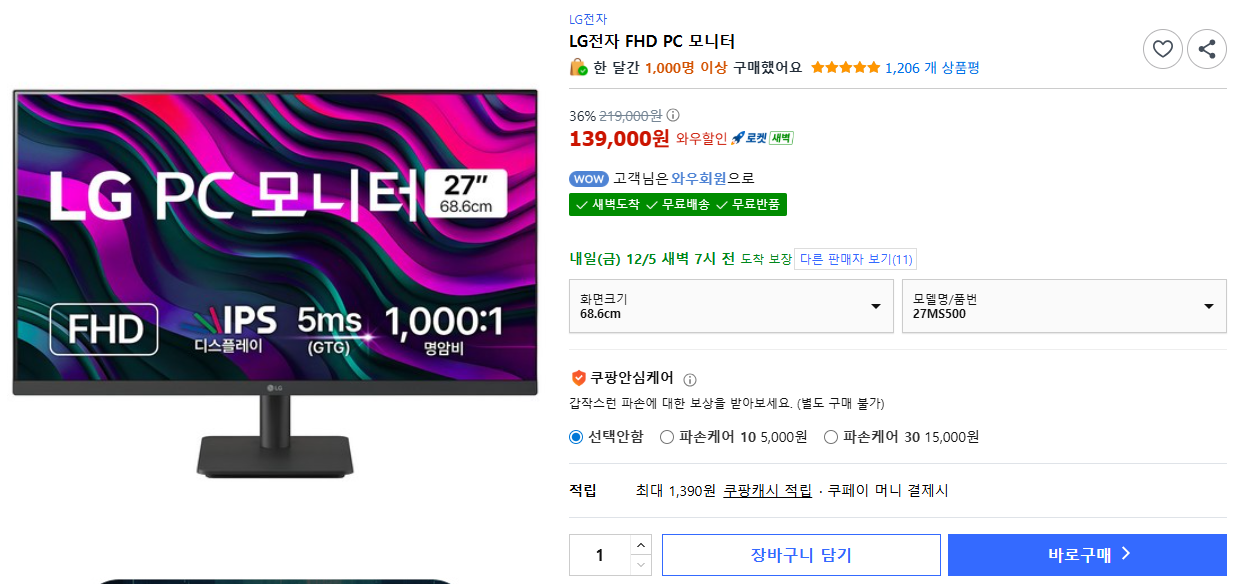
Task: Click the info icon next to 쿠팡안심케어
Action: pyautogui.click(x=690, y=380)
